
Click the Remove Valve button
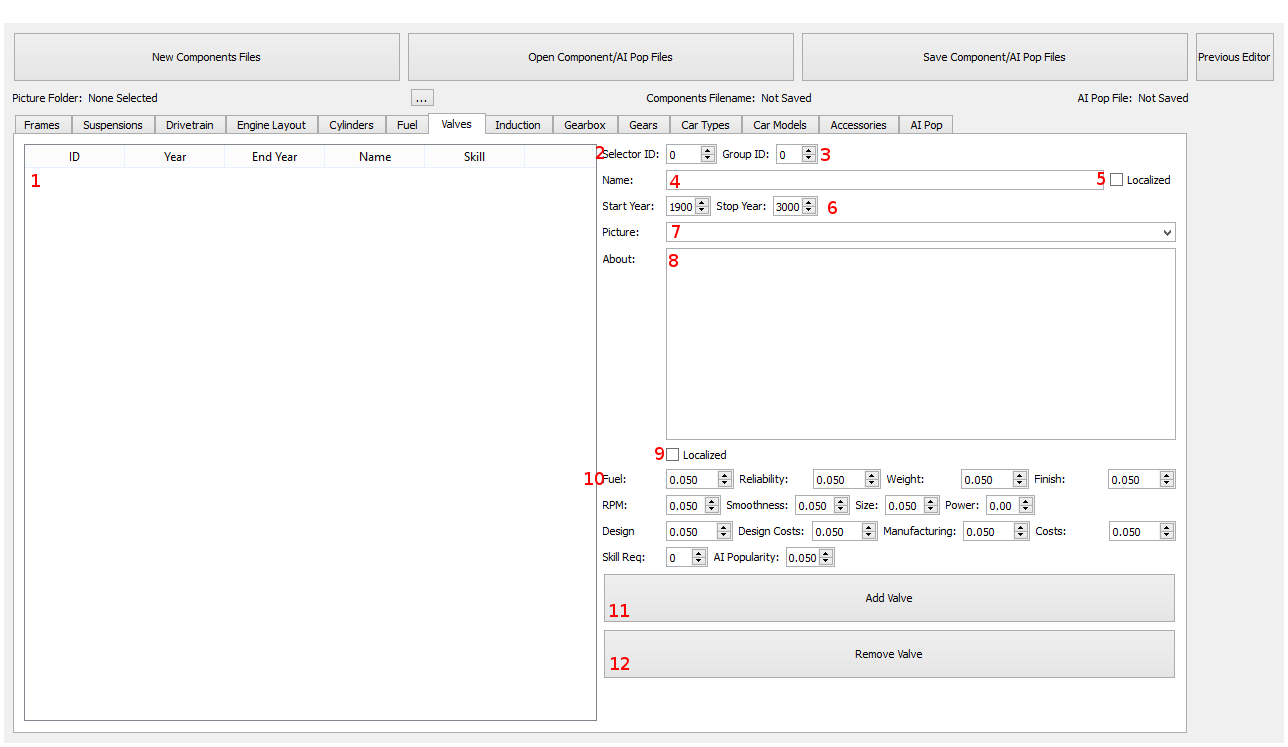pos(888,654)
